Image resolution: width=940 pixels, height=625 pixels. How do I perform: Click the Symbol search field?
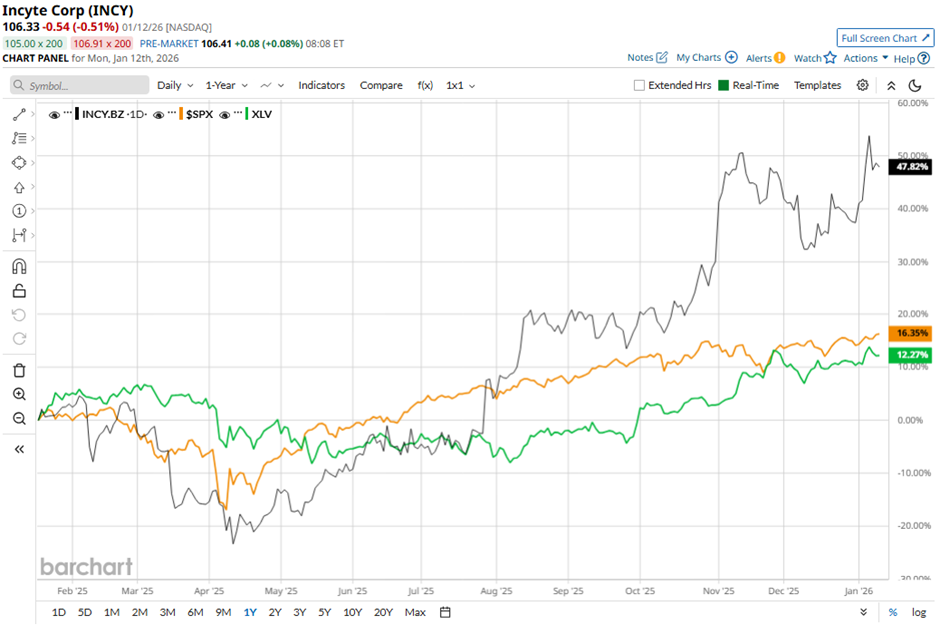[x=80, y=86]
